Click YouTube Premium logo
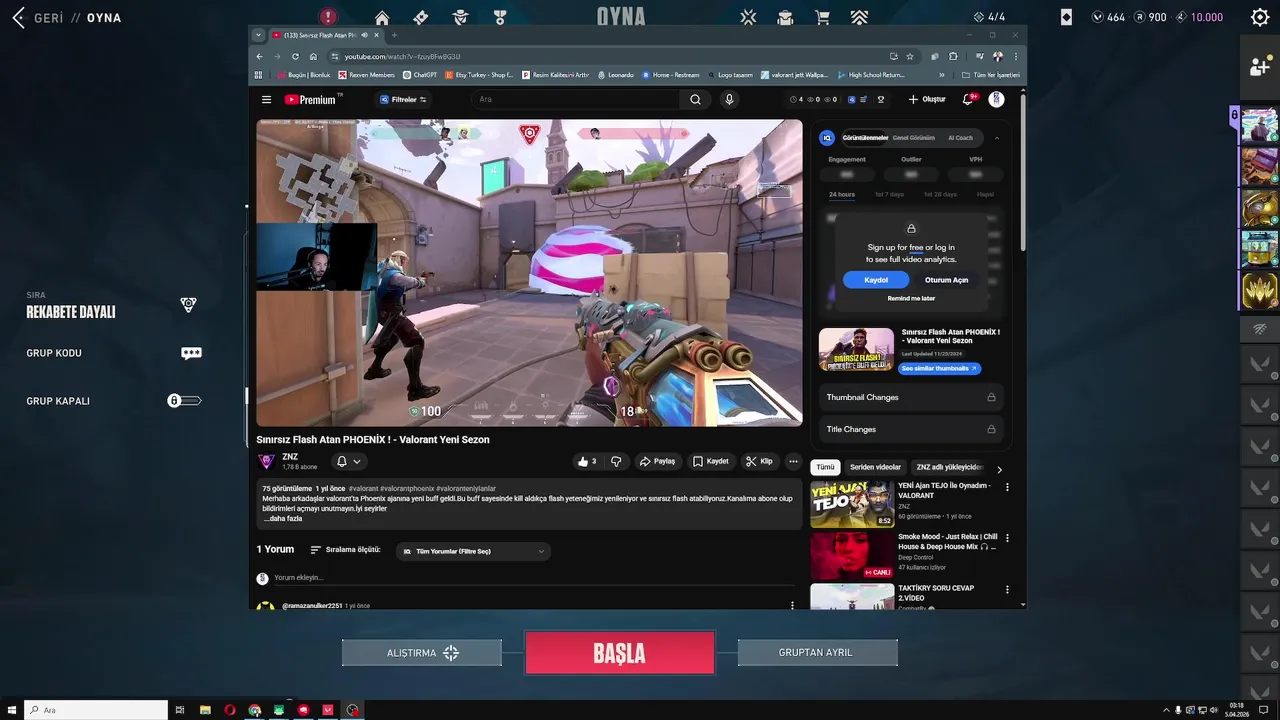Viewport: 1280px width, 720px height. (x=312, y=99)
